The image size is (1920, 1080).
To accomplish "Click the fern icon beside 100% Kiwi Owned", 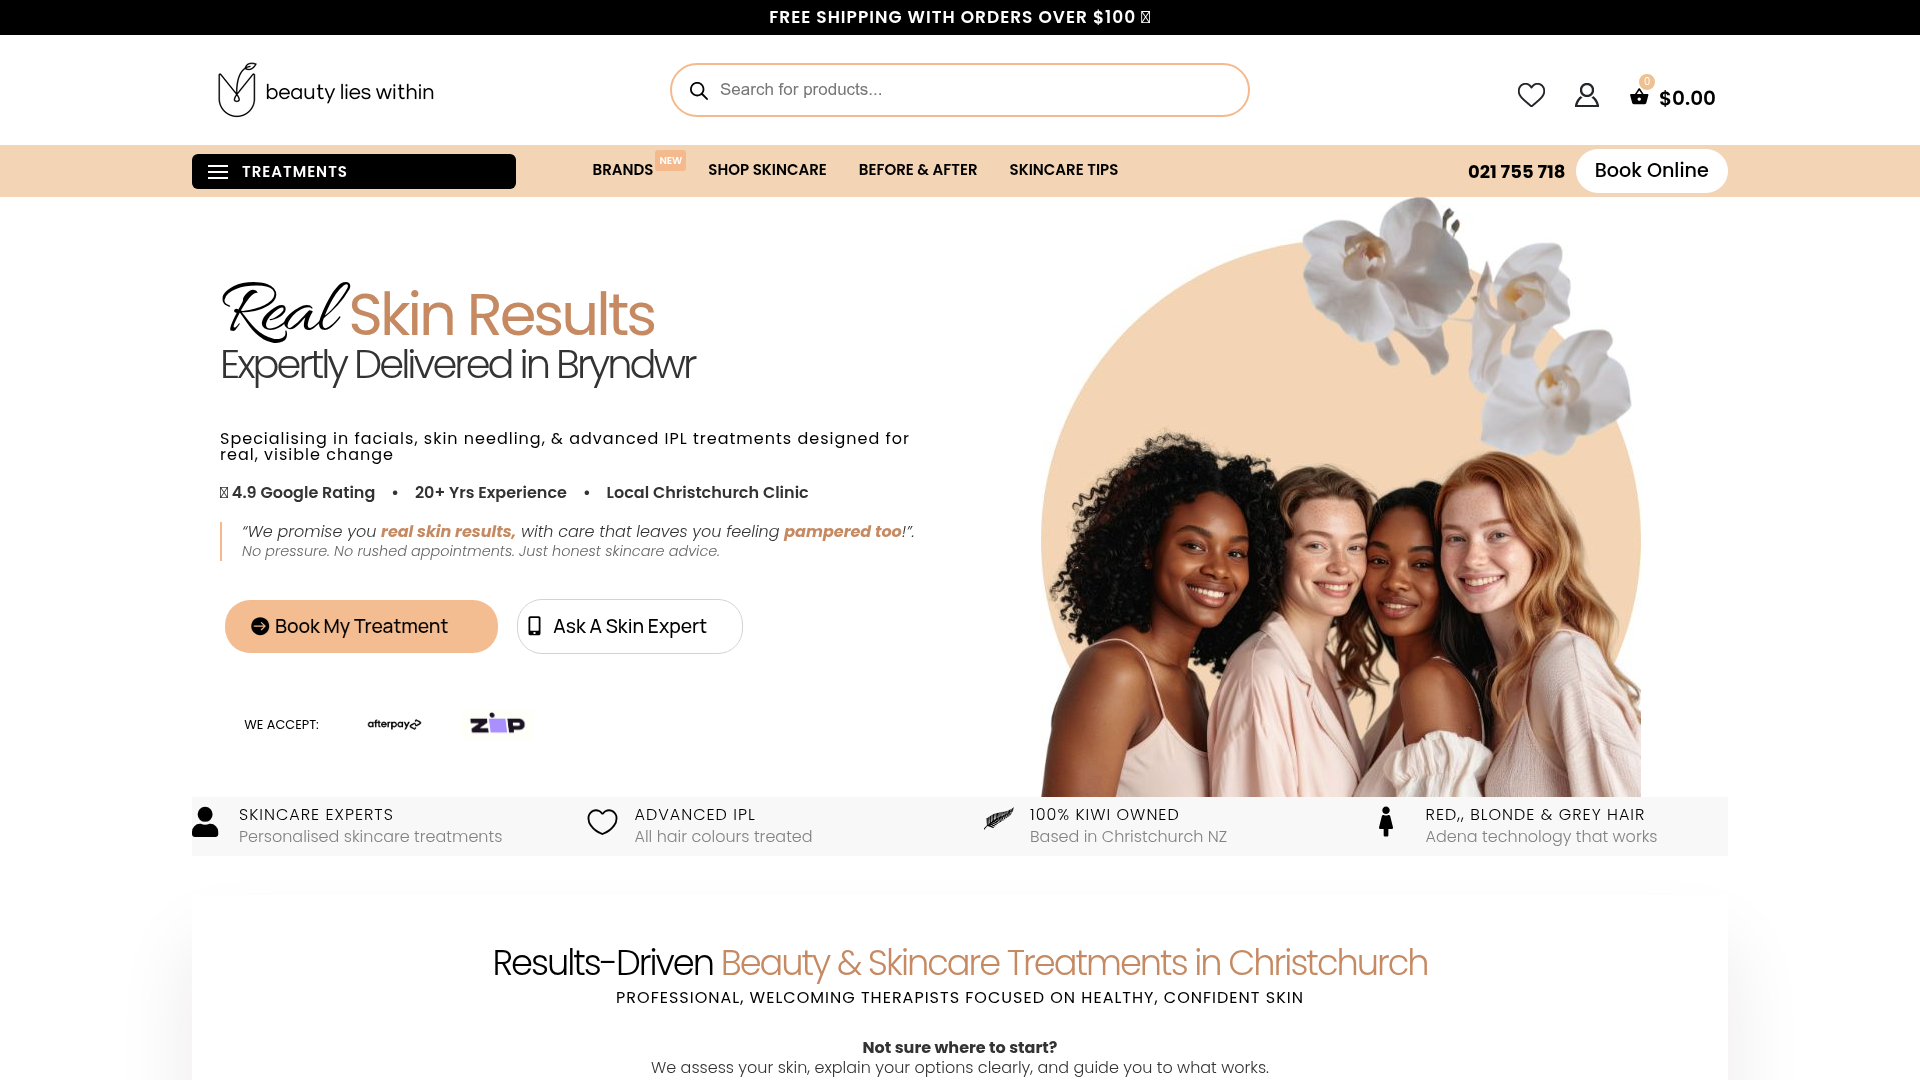I will (997, 820).
